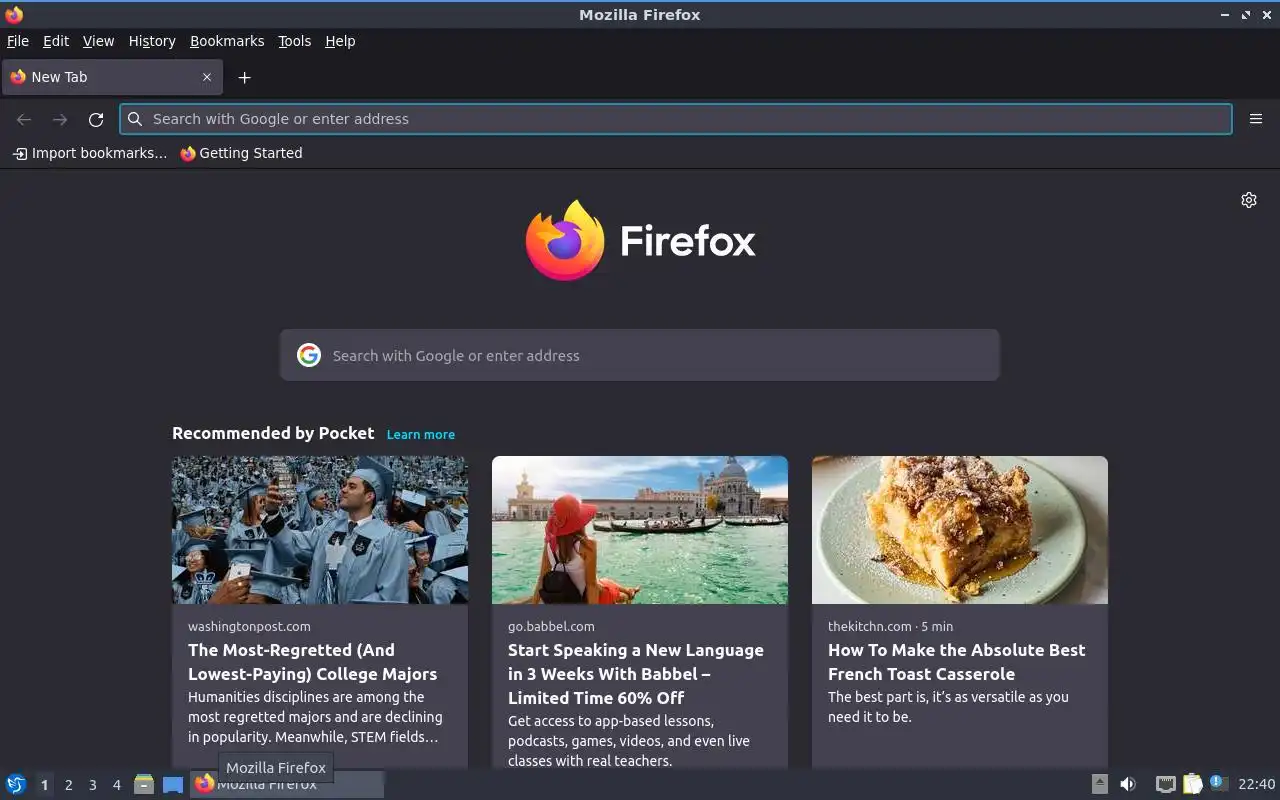
Task: Open the Getting Started bookmark
Action: pos(241,153)
